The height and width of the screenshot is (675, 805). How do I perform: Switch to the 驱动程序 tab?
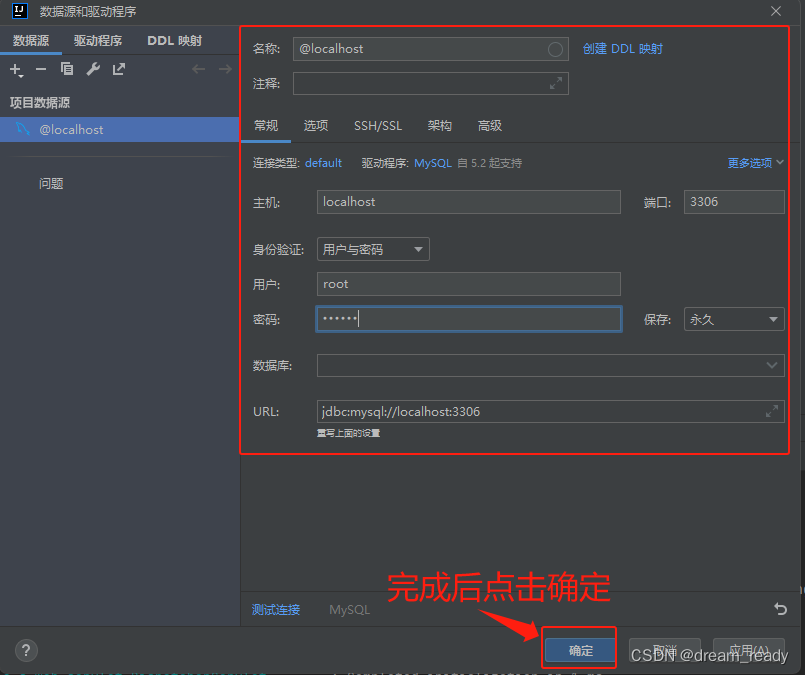[x=98, y=41]
